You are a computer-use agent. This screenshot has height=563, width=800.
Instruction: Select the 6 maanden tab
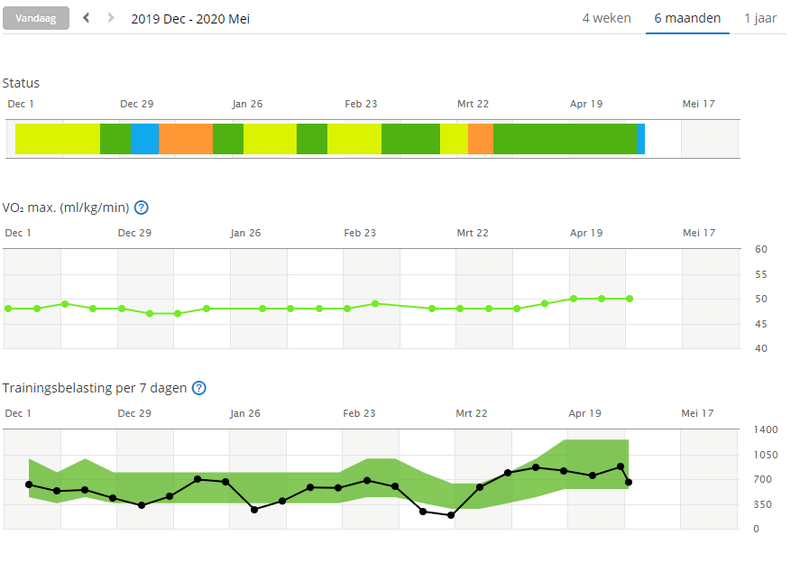(687, 18)
